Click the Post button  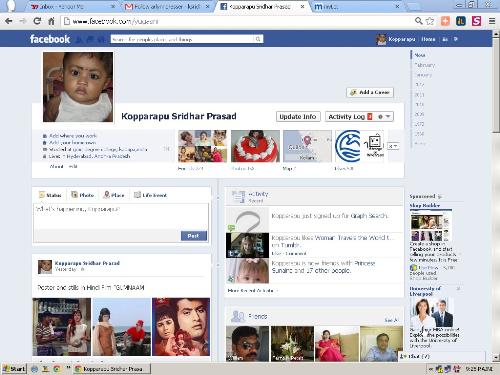coord(194,236)
